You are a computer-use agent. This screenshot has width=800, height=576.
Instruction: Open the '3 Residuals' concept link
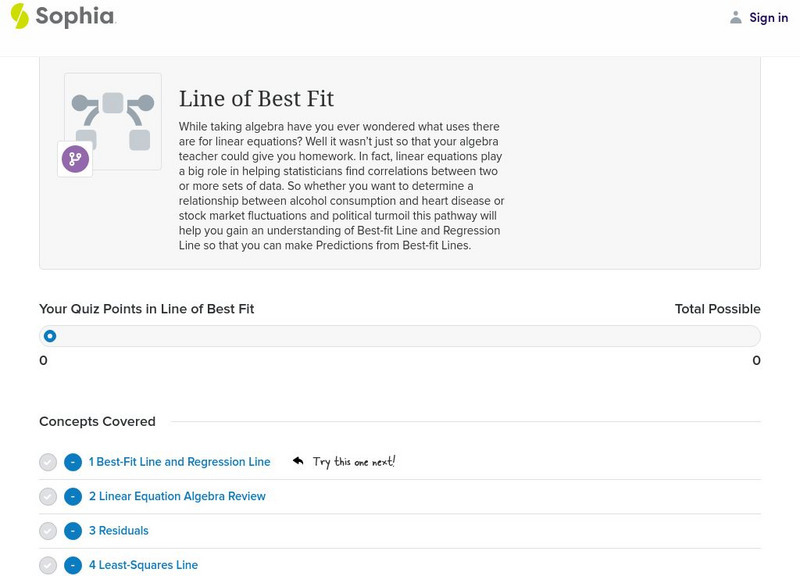pos(119,531)
